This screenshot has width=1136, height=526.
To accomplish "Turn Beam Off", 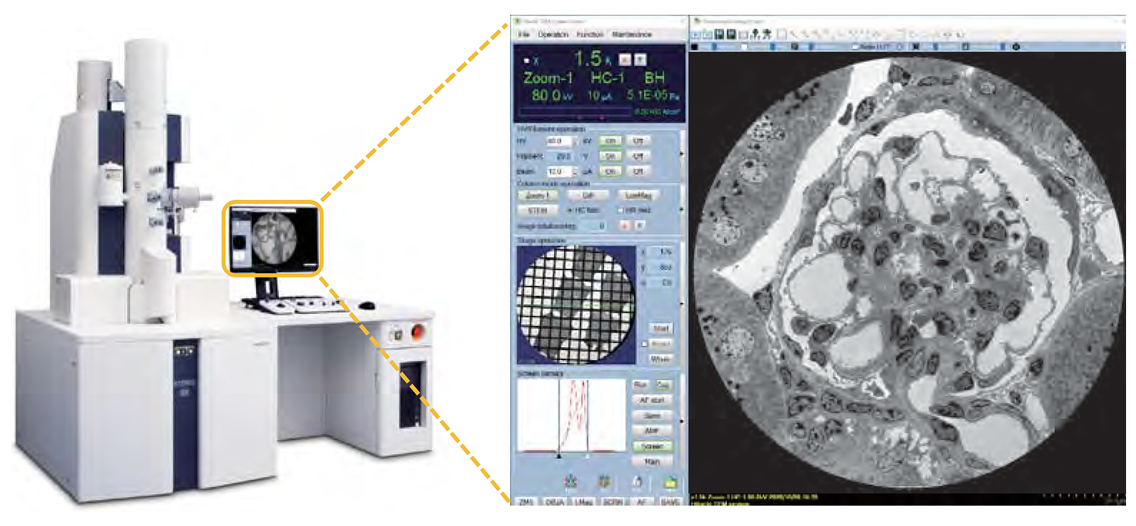I will 638,172.
